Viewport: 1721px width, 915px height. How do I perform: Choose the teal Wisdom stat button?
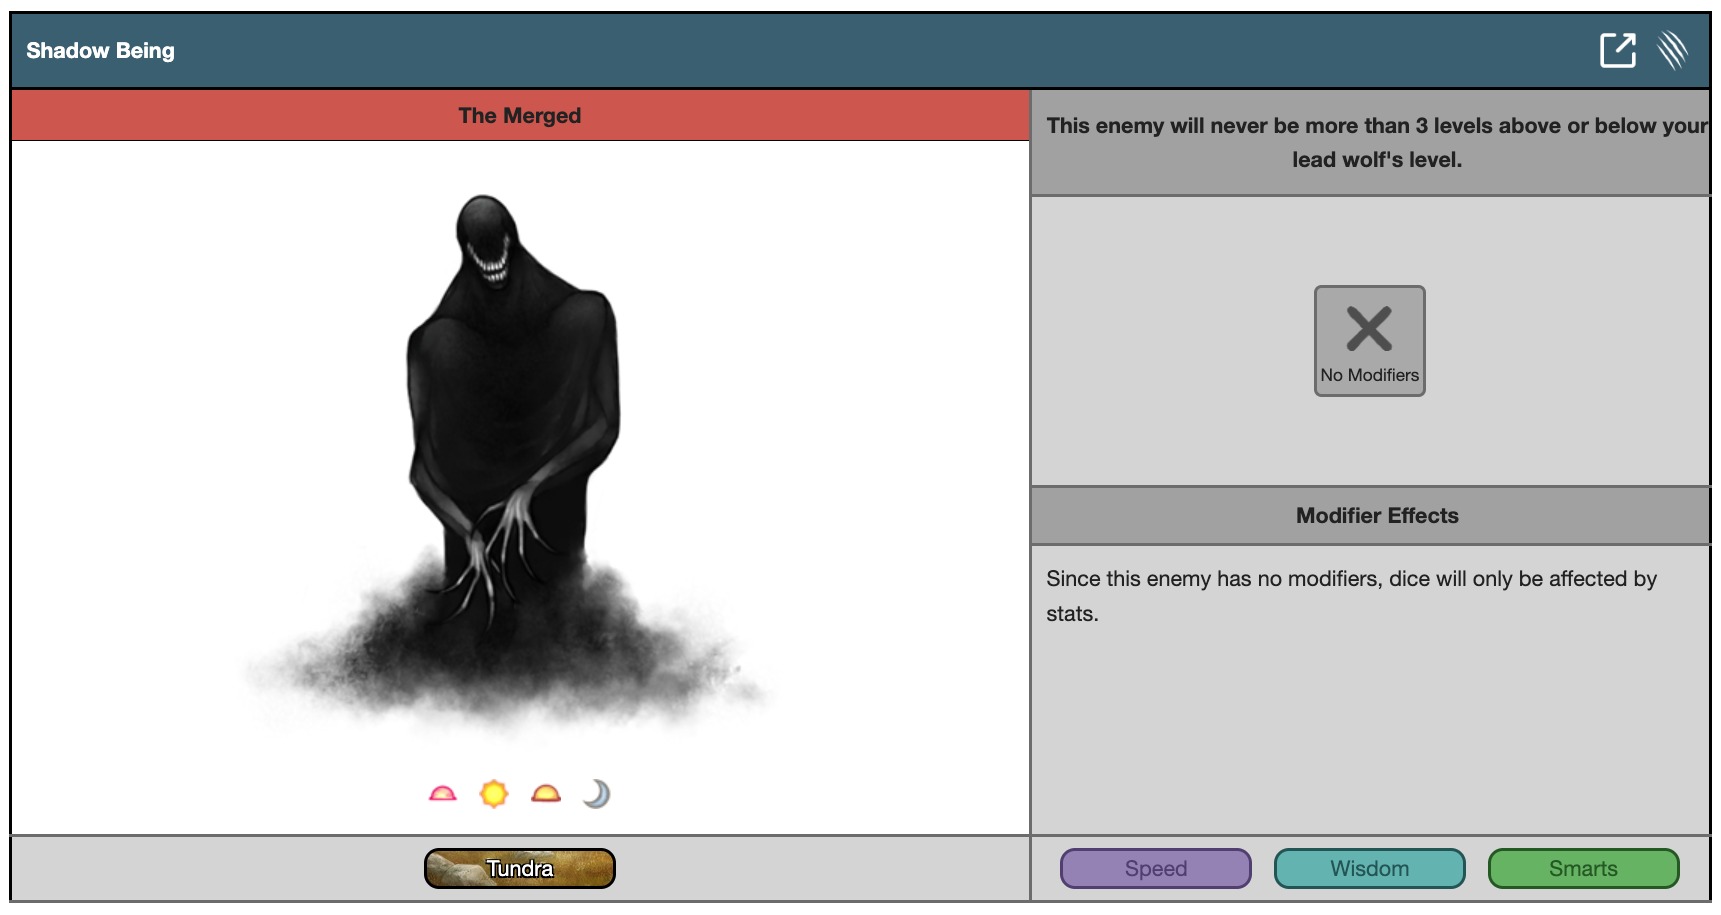pyautogui.click(x=1369, y=868)
